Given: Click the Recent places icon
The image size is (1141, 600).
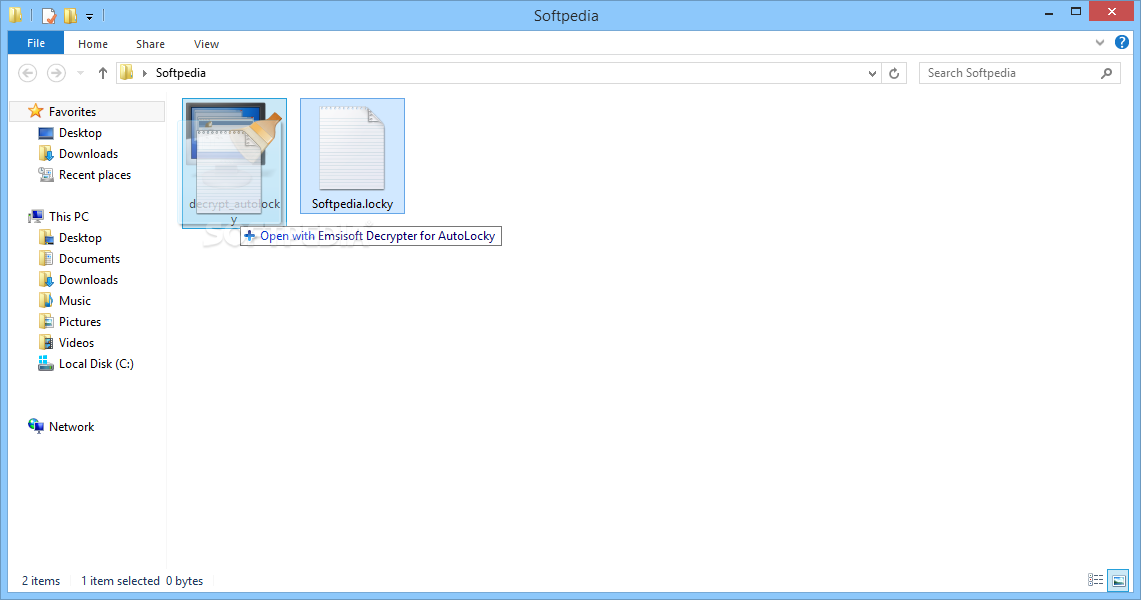Looking at the screenshot, I should 46,175.
